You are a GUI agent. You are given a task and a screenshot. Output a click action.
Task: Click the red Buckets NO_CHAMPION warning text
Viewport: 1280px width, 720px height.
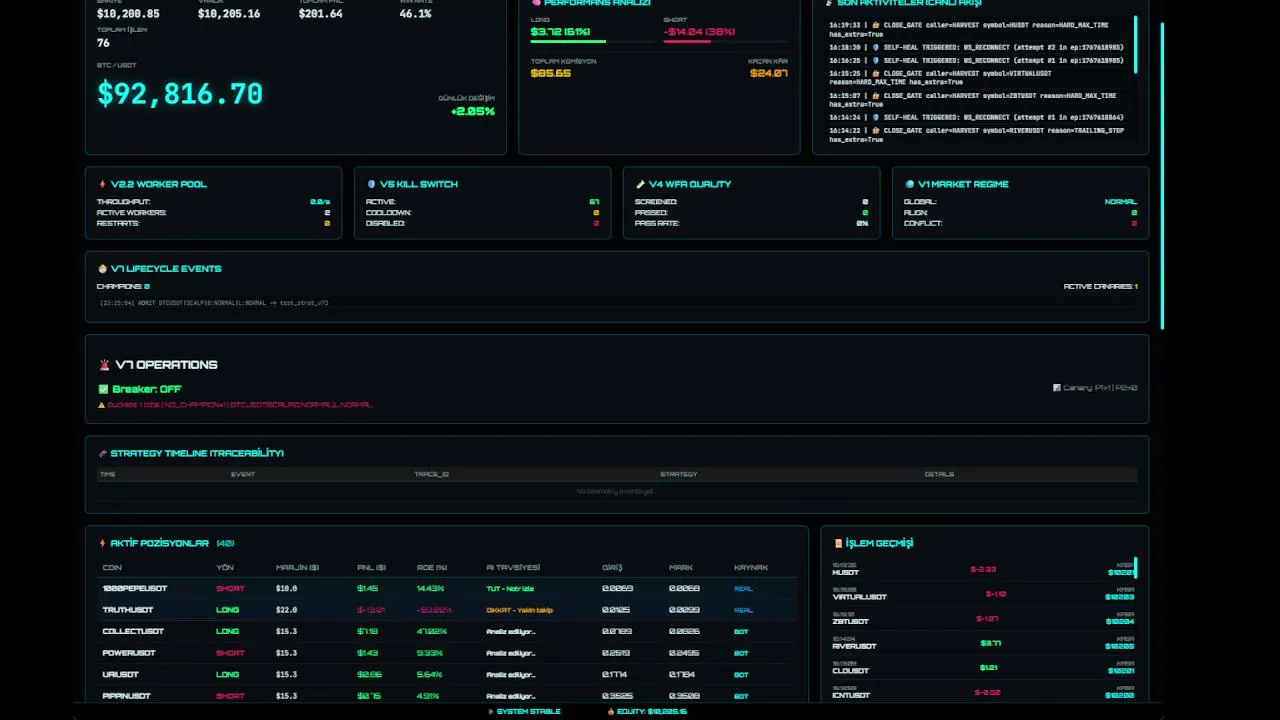pos(240,405)
